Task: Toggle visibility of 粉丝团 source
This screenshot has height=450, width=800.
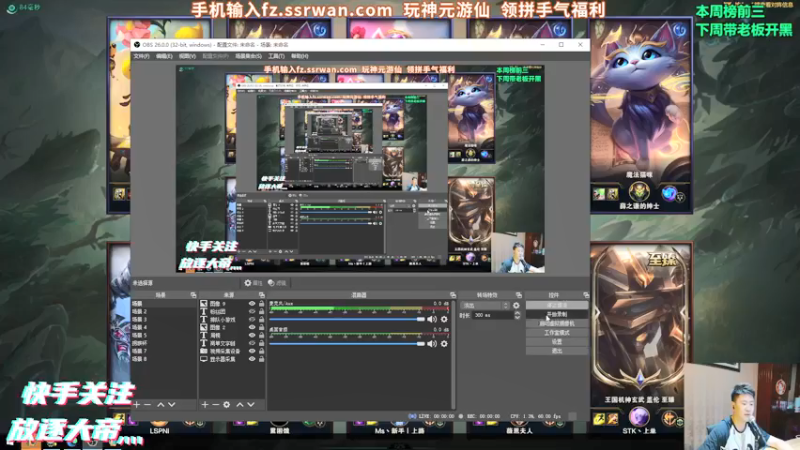Action: [x=252, y=311]
